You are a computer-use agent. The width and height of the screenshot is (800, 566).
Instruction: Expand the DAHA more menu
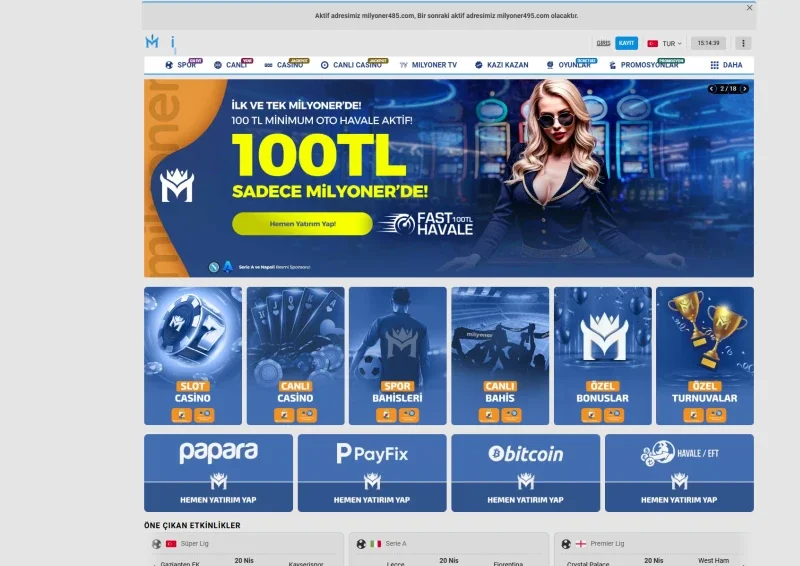tap(726, 65)
